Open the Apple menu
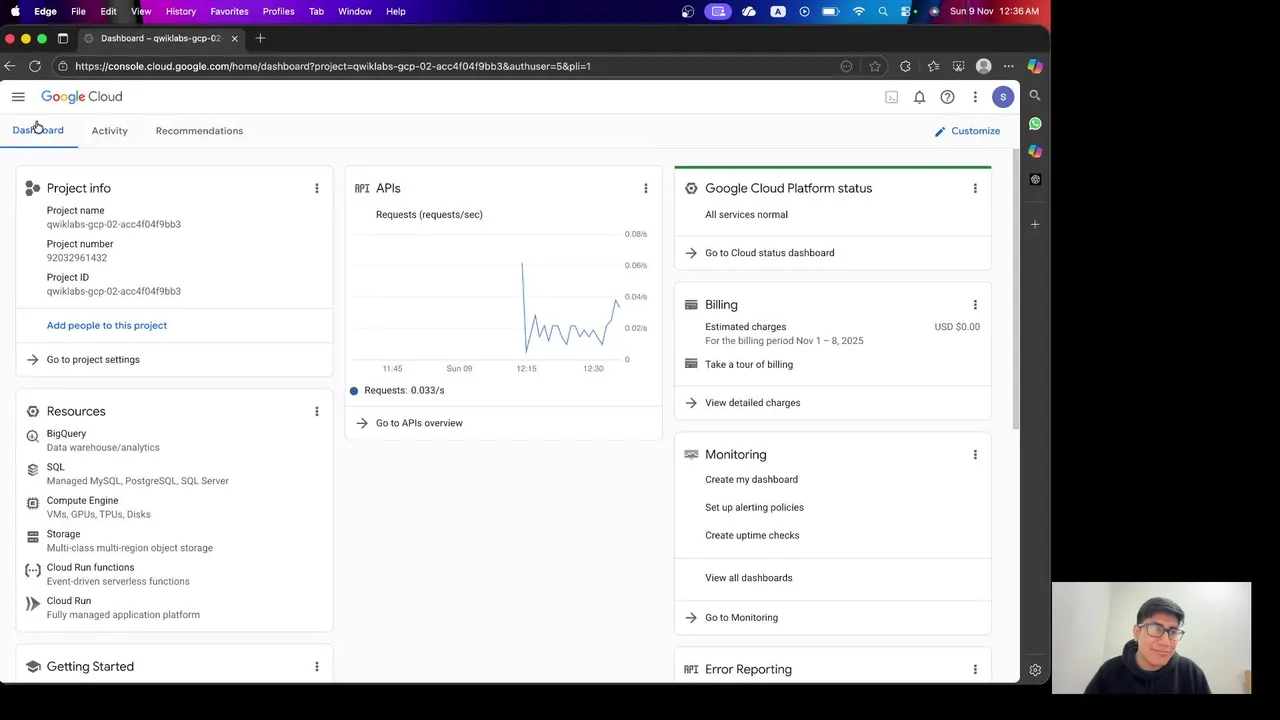This screenshot has width=1280, height=720. (x=15, y=11)
